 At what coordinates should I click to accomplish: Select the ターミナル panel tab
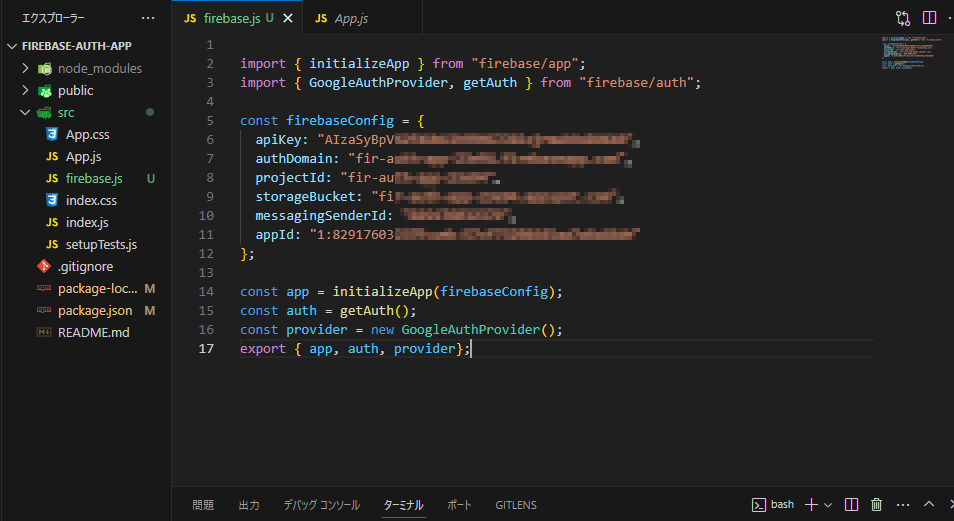[x=403, y=505]
